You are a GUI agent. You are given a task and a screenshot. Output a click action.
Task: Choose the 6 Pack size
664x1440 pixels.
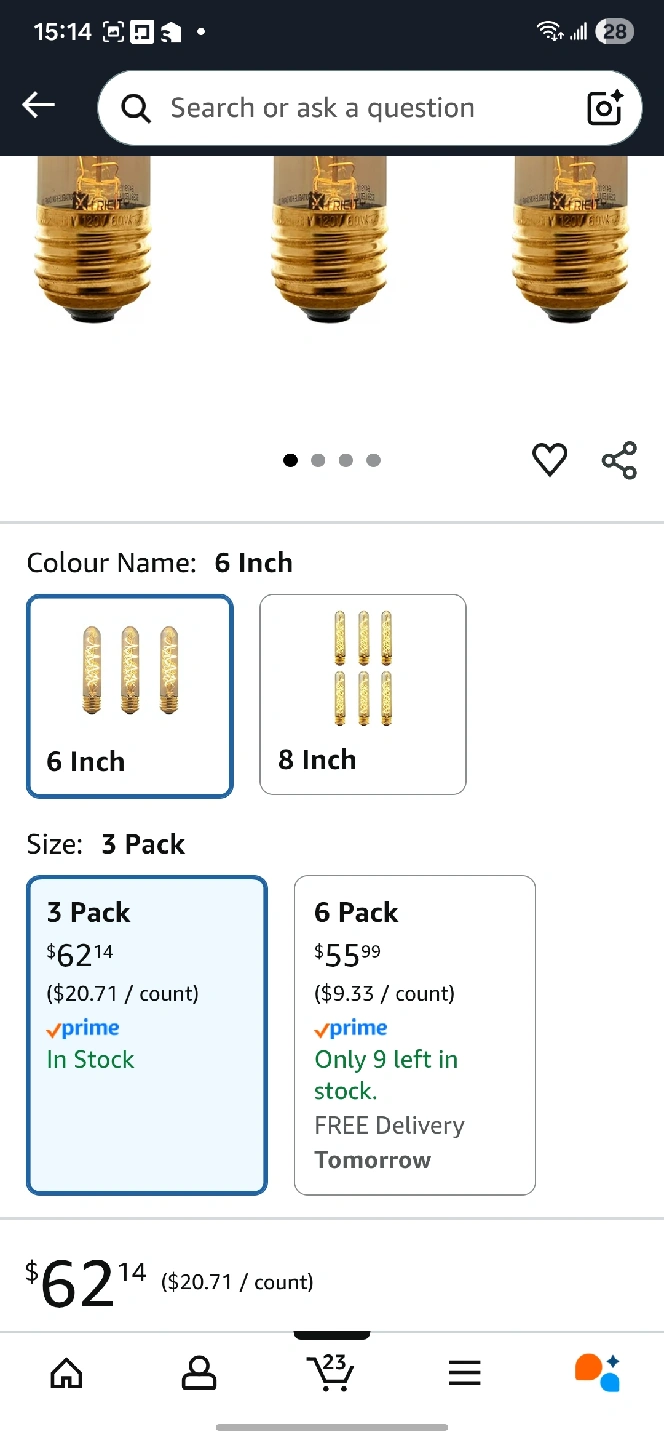pyautogui.click(x=414, y=1034)
